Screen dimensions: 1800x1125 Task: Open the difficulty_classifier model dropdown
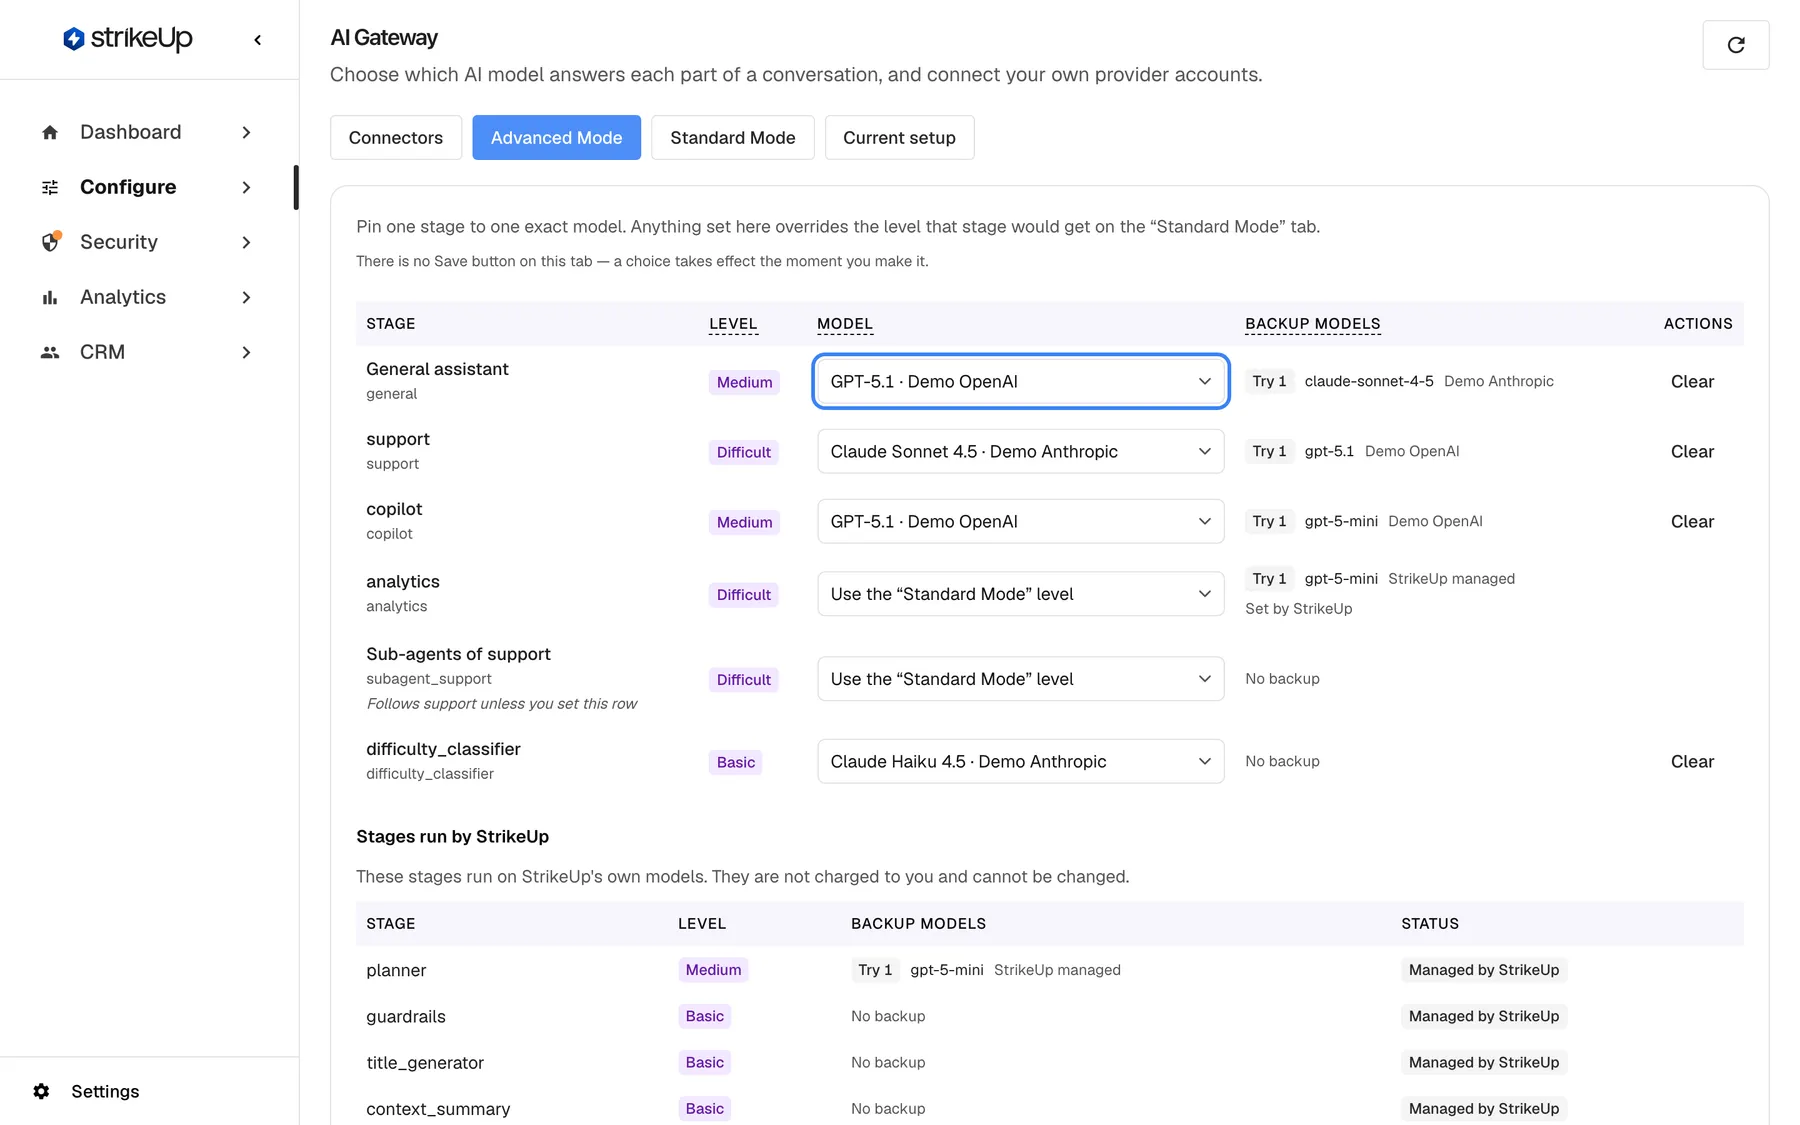point(1021,761)
